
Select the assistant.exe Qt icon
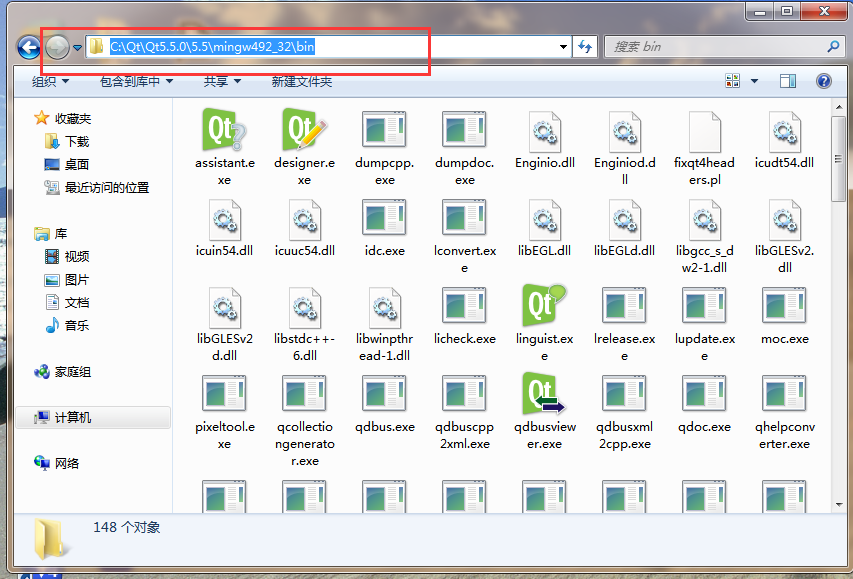pyautogui.click(x=224, y=131)
